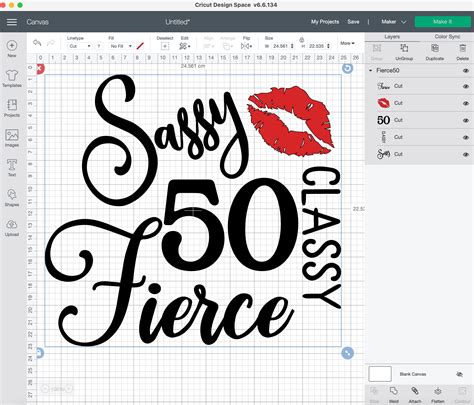474x405 pixels.
Task: Click the vertical CLASSY text on canvas
Action: pos(321,238)
